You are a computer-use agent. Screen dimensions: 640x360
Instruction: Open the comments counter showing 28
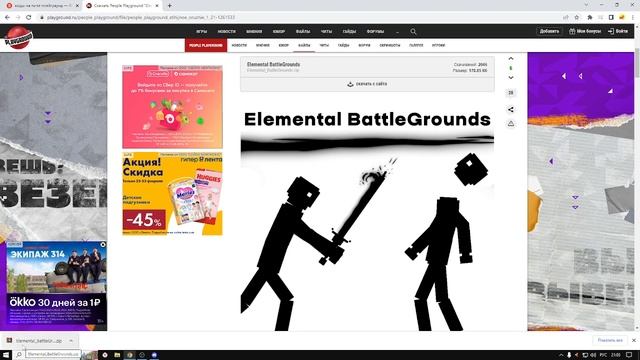pos(511,93)
